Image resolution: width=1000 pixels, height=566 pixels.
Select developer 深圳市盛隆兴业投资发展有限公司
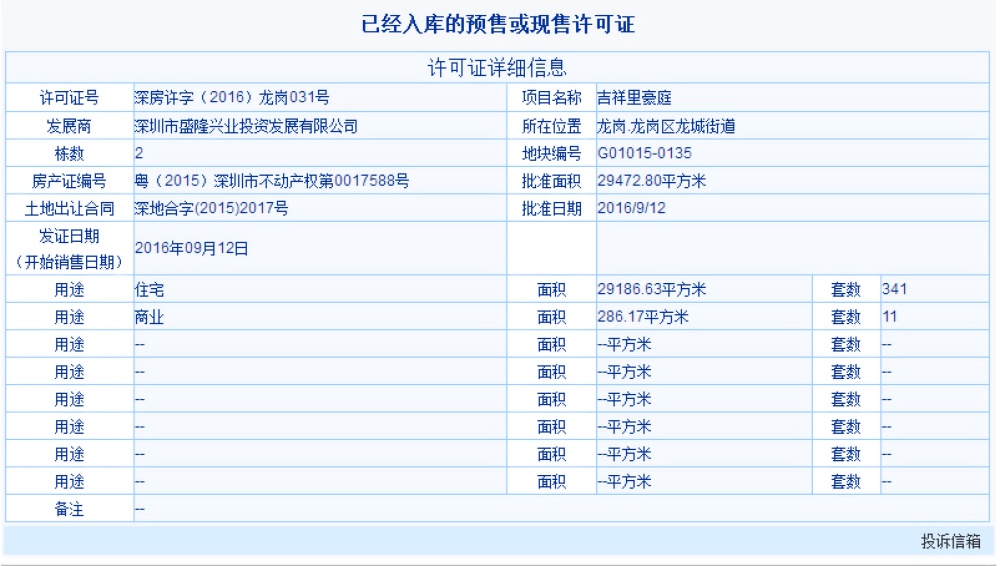[x=246, y=126]
